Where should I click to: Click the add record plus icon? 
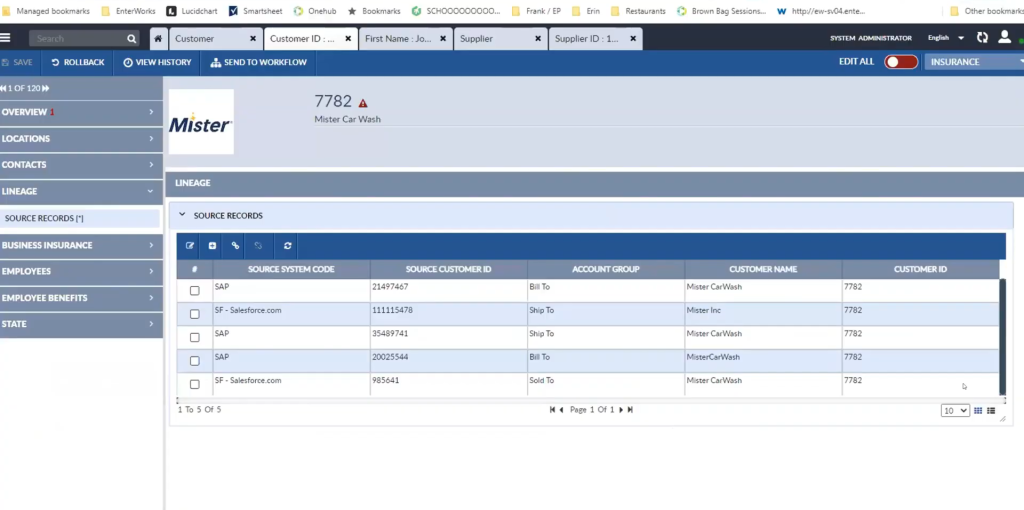[x=212, y=246]
